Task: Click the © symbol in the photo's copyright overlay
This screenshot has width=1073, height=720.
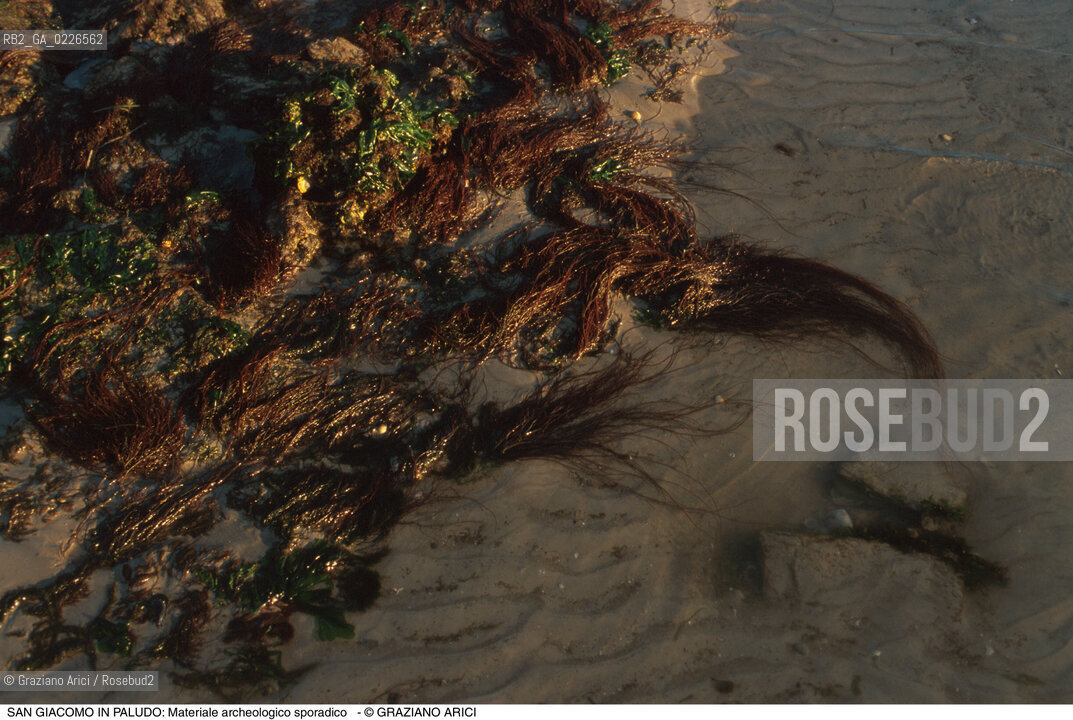Action: pyautogui.click(x=9, y=681)
